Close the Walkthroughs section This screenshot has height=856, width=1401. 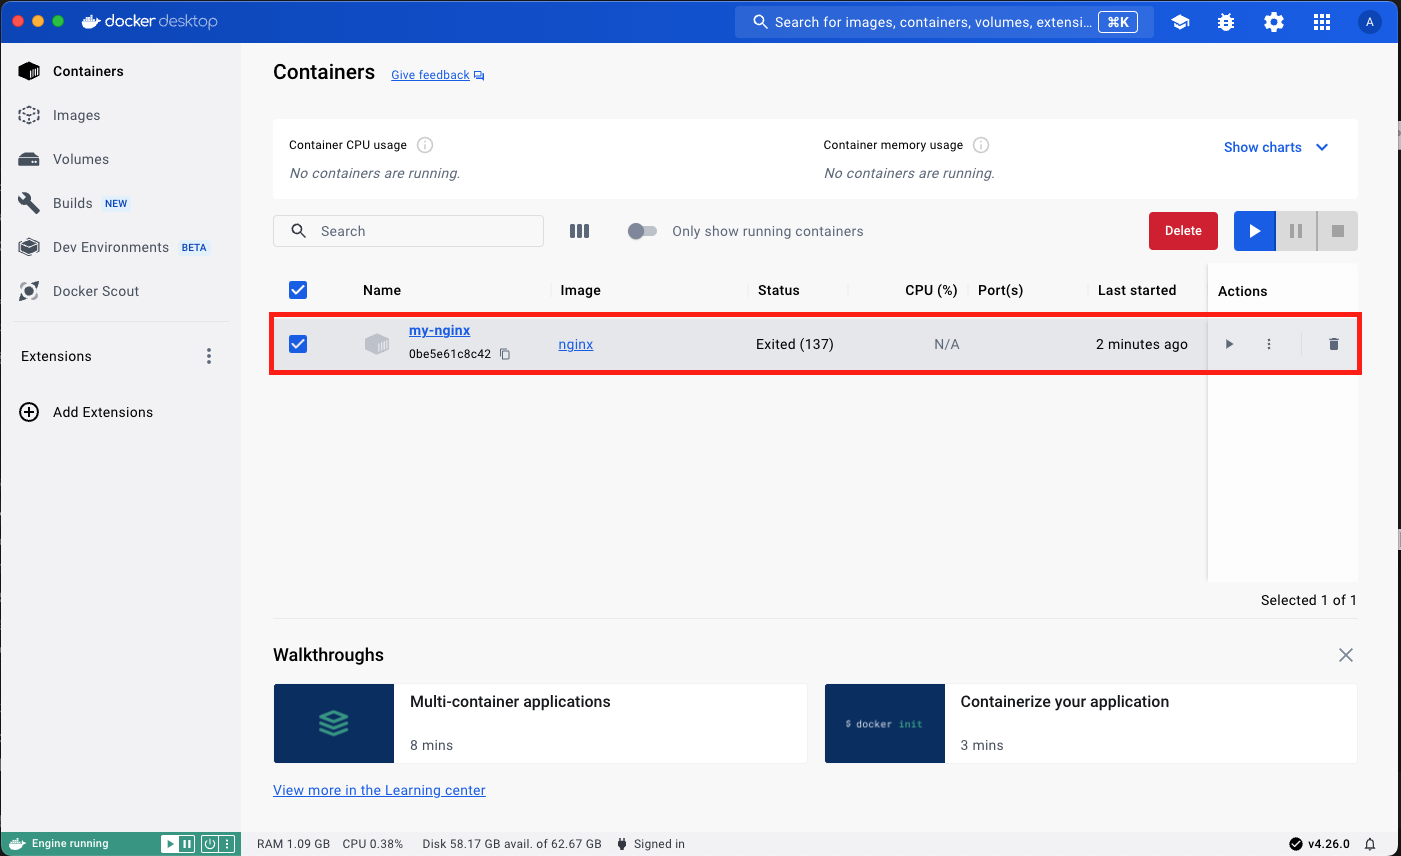pos(1346,655)
